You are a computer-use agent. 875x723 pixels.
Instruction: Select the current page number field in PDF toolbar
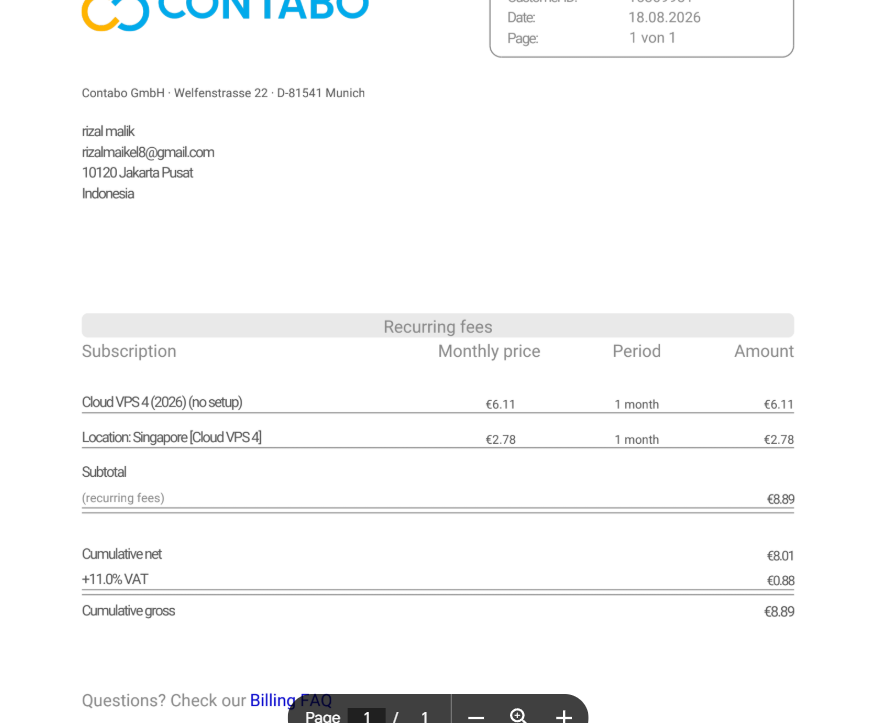[367, 716]
